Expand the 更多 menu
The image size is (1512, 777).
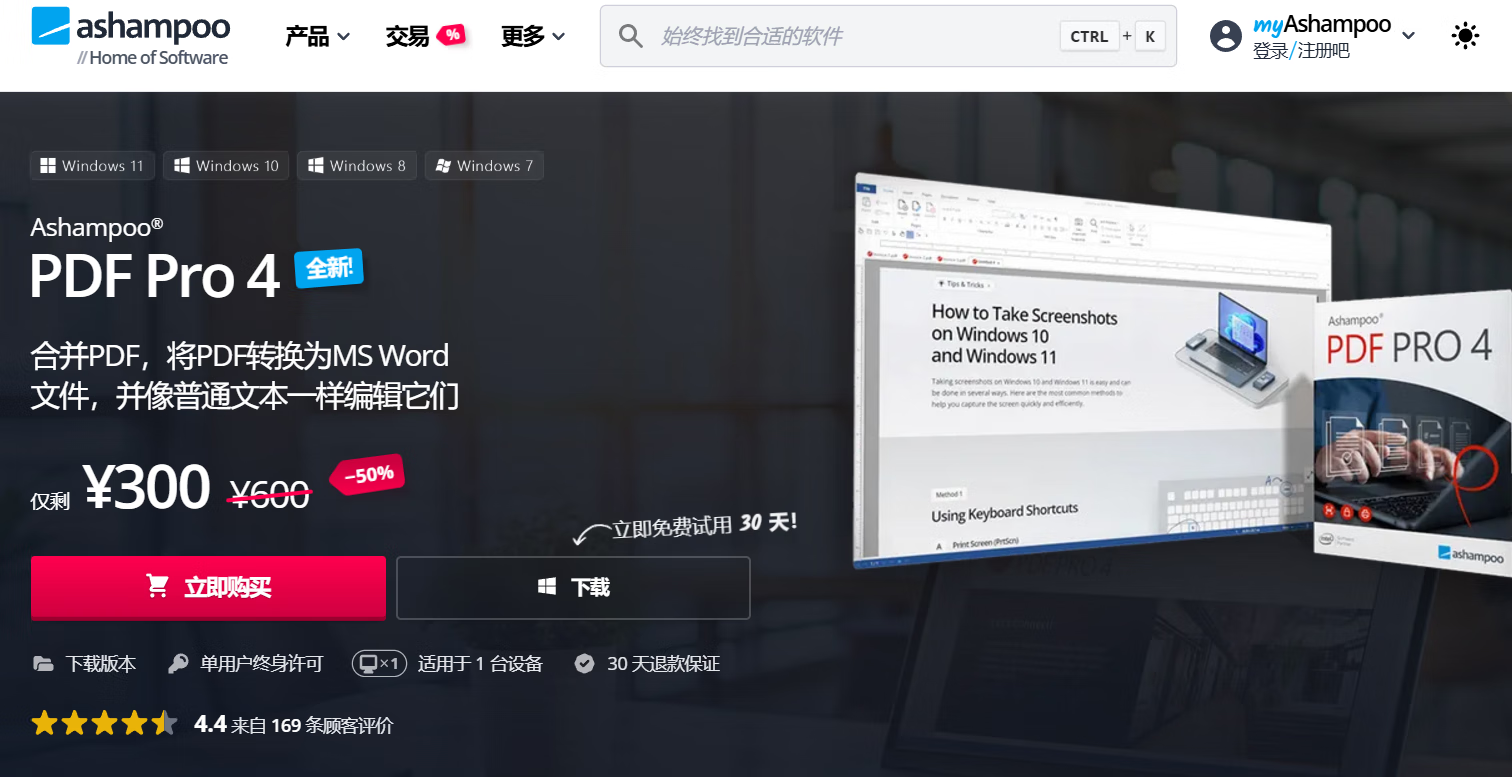pos(532,37)
